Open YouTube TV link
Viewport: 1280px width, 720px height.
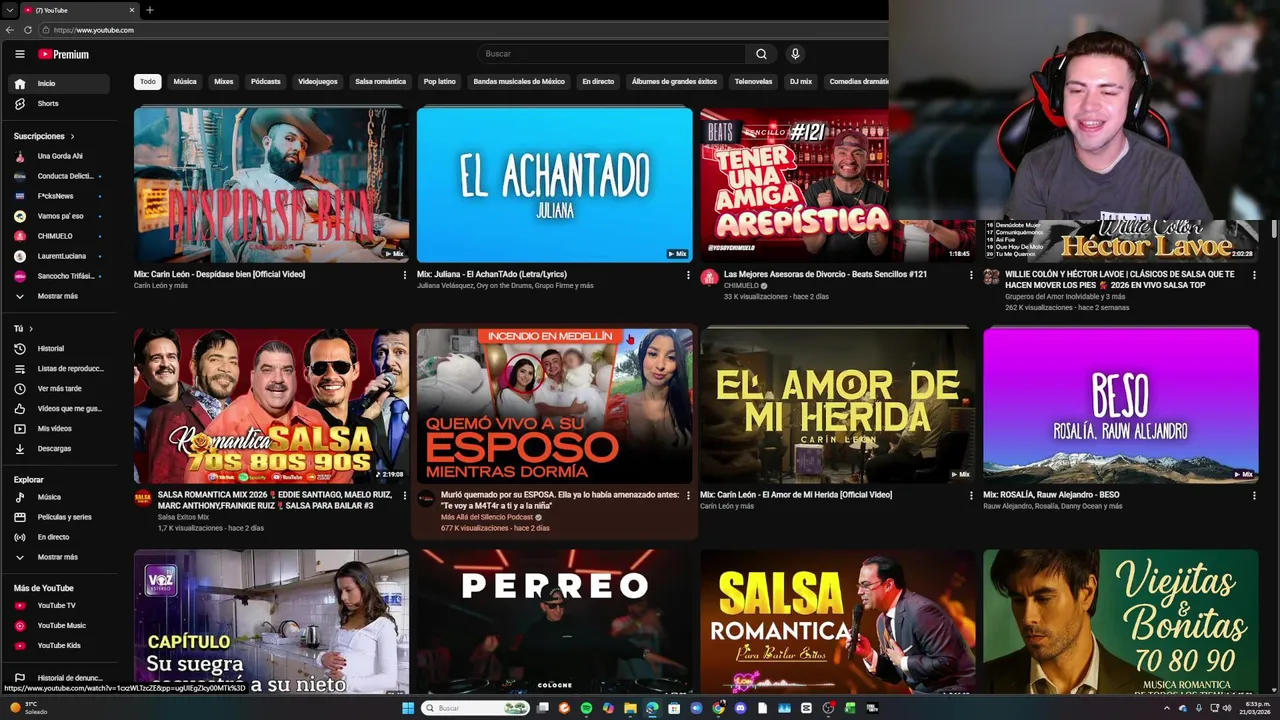pyautogui.click(x=60, y=605)
